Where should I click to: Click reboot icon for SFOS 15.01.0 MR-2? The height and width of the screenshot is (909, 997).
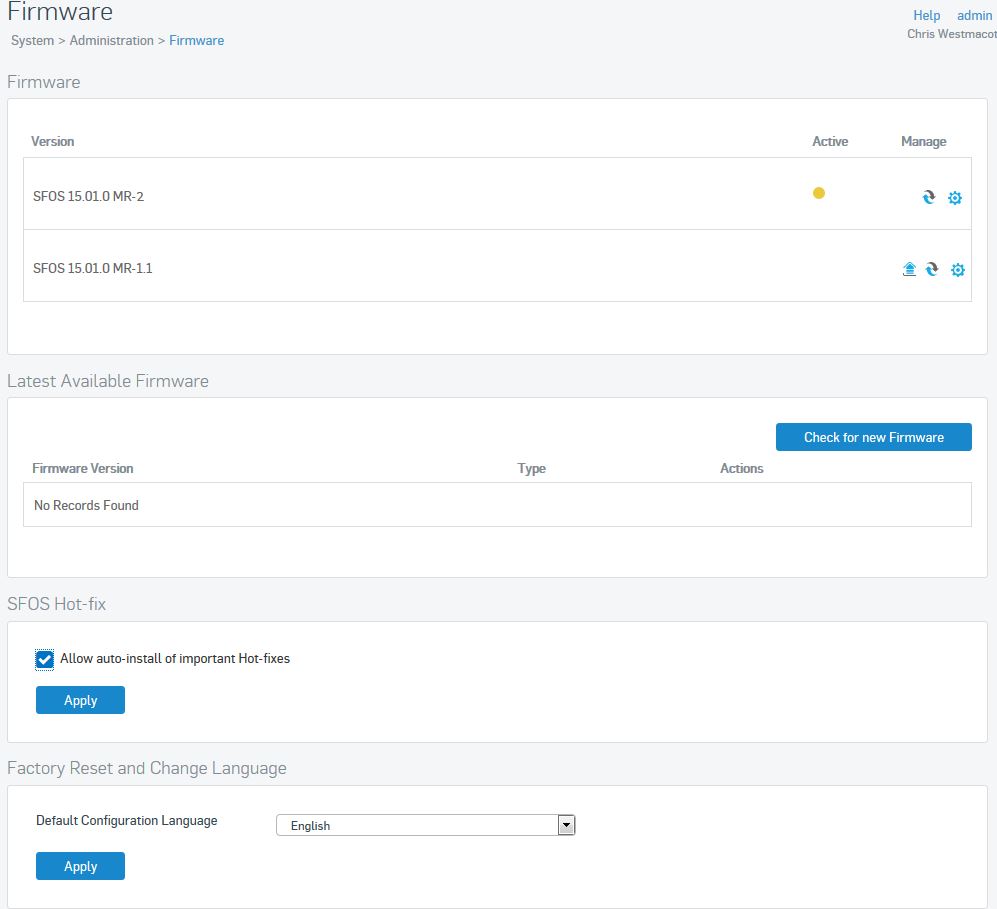929,197
